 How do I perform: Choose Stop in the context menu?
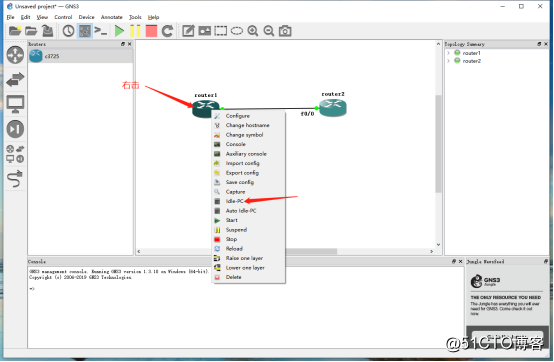pyautogui.click(x=248, y=239)
